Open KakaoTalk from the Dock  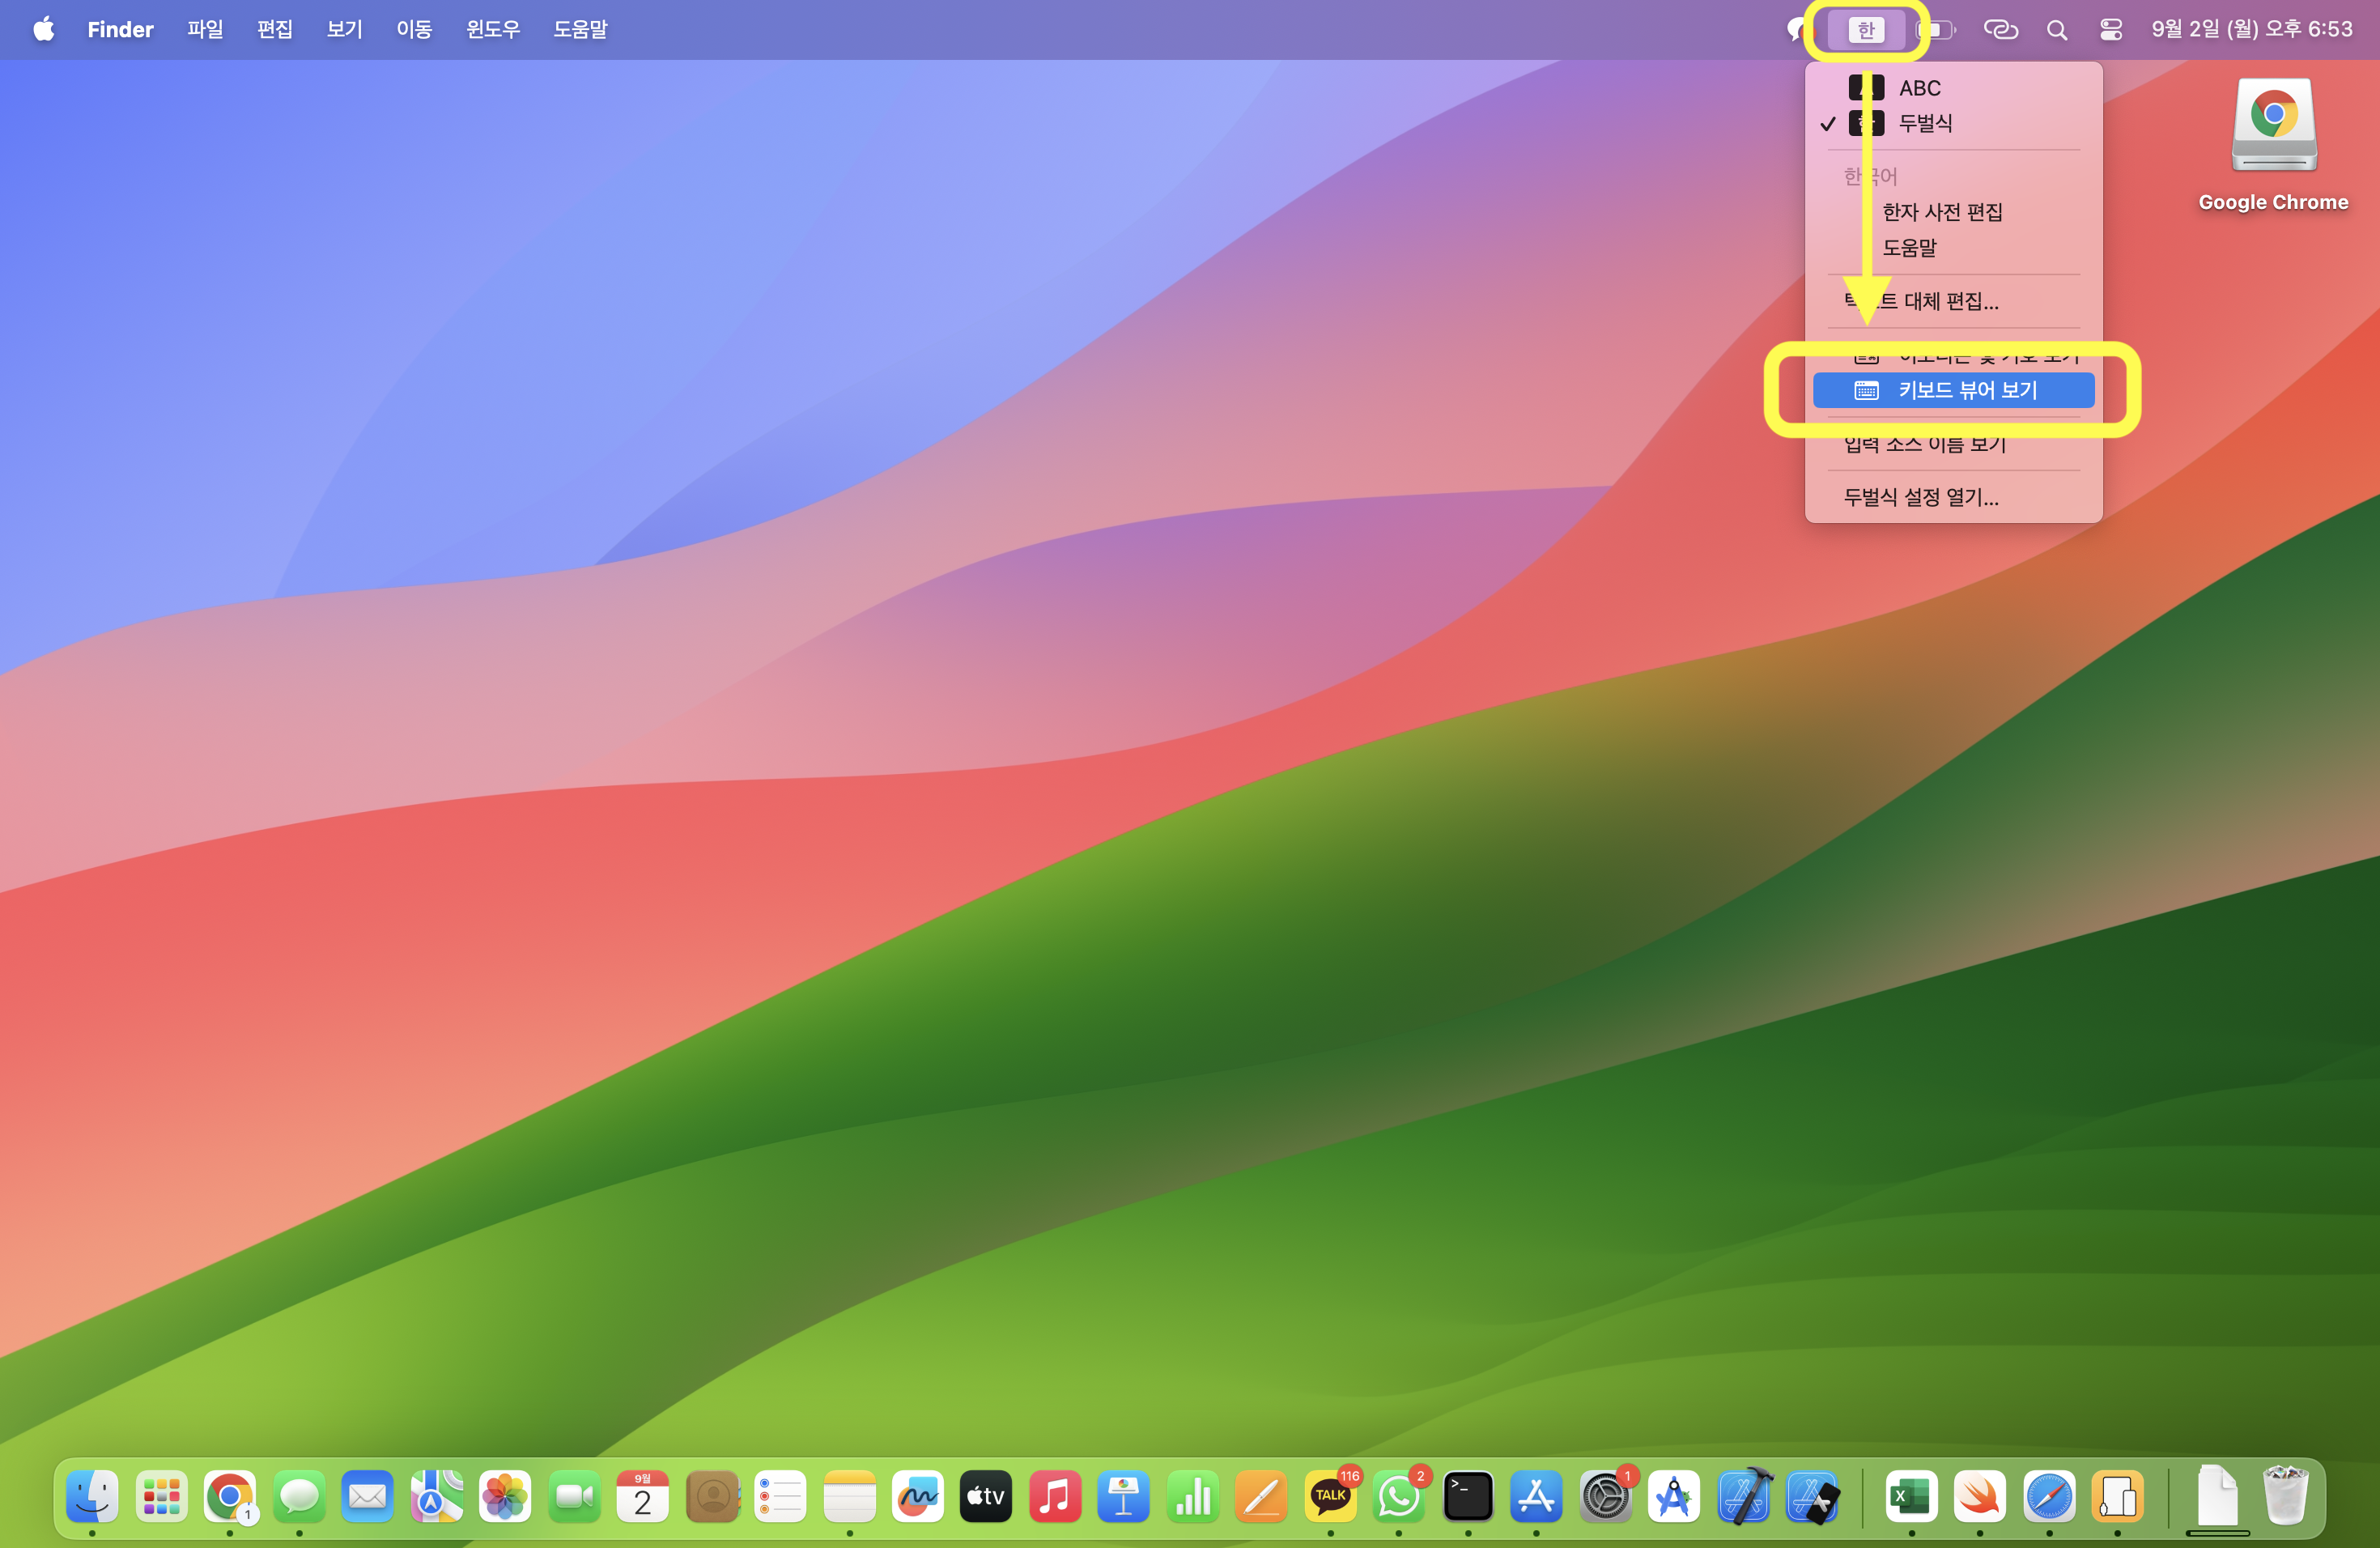(1330, 1497)
